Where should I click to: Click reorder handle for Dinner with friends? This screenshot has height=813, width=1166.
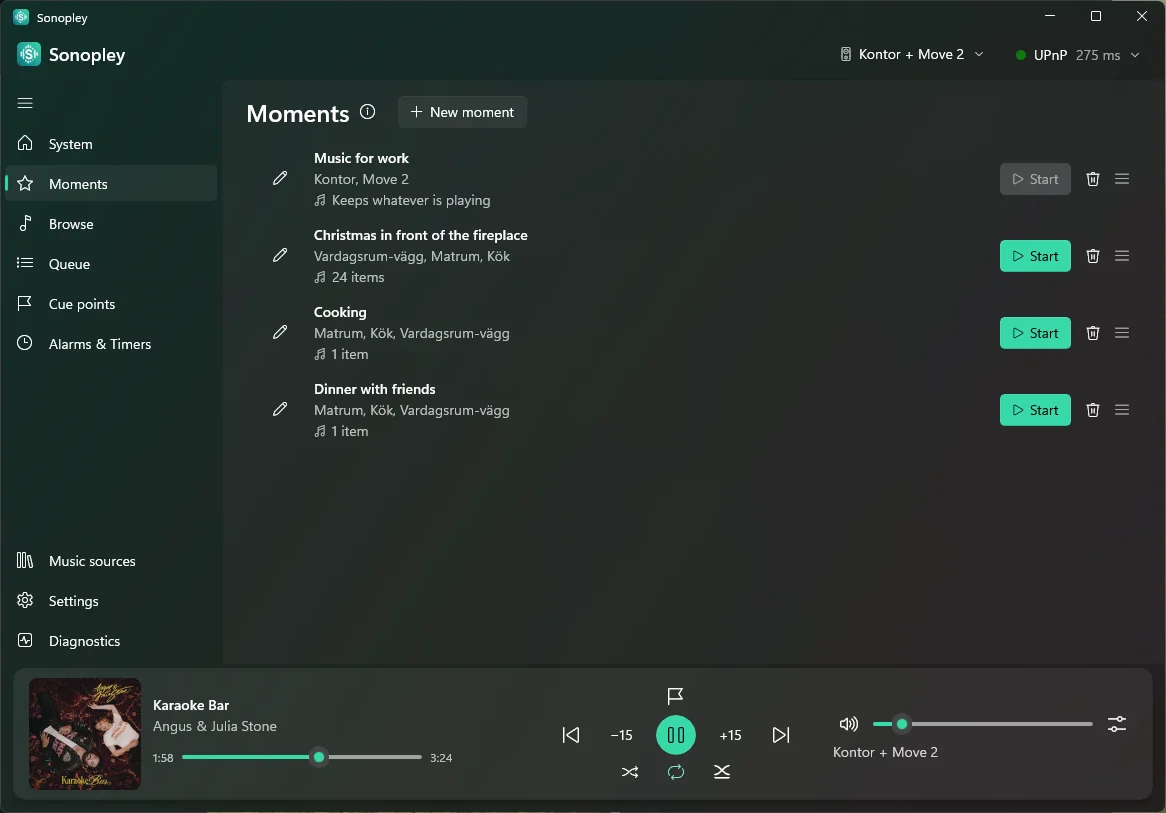[x=1121, y=410]
